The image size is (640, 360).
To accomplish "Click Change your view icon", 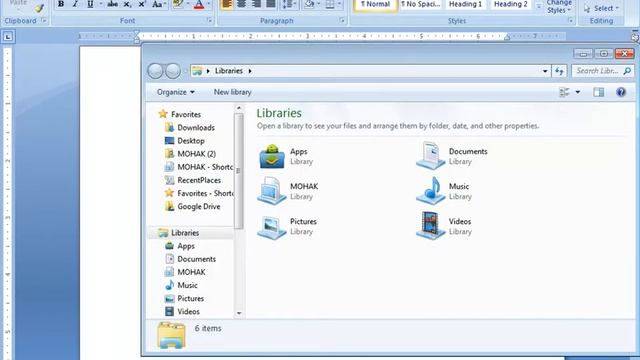I will [x=564, y=92].
